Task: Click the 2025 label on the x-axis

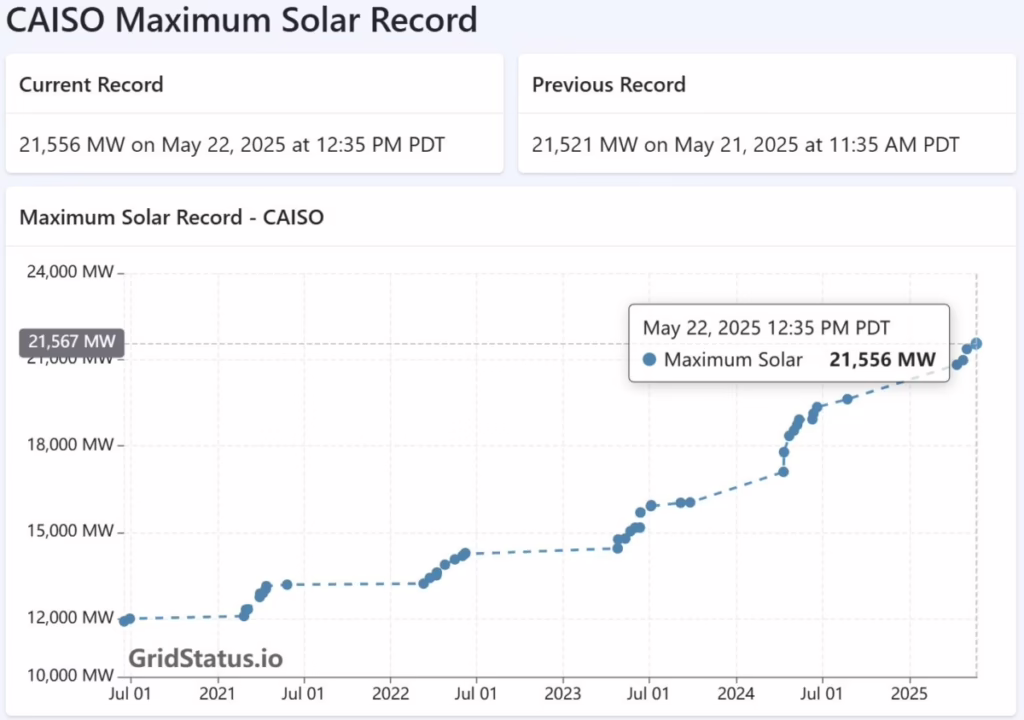Action: (x=909, y=693)
